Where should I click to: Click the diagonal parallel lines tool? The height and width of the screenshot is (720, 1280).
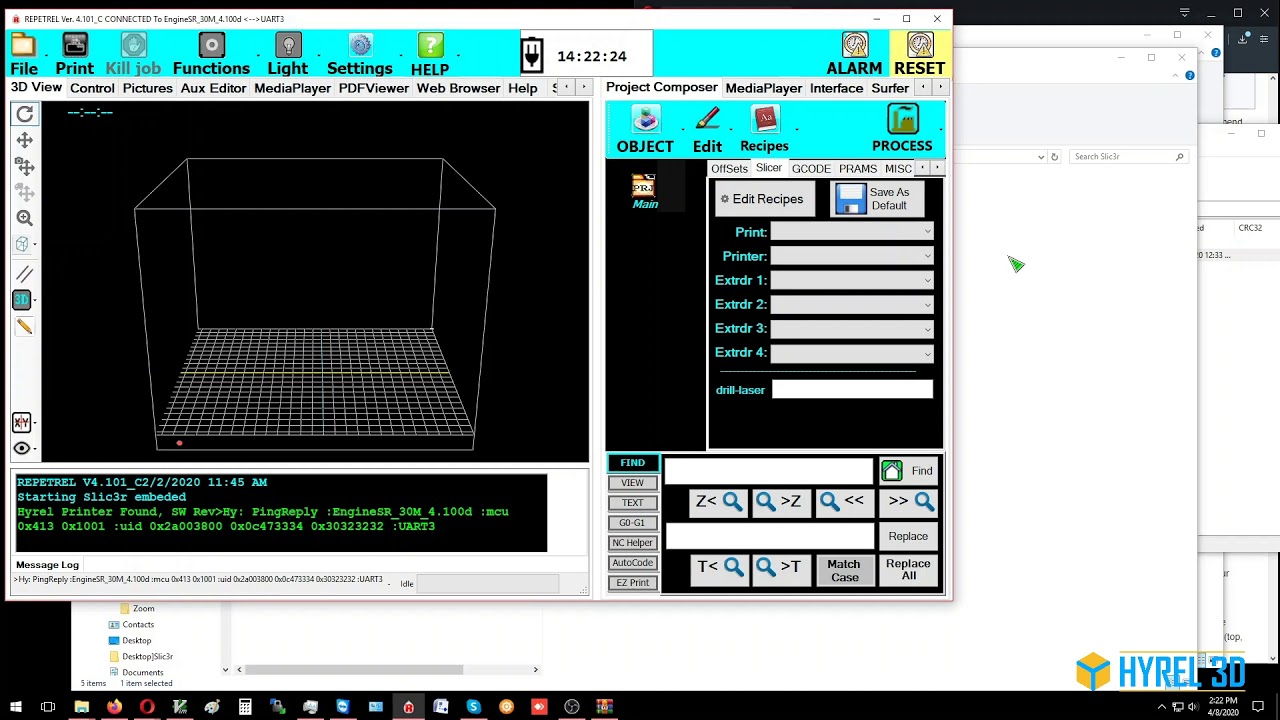(x=25, y=274)
